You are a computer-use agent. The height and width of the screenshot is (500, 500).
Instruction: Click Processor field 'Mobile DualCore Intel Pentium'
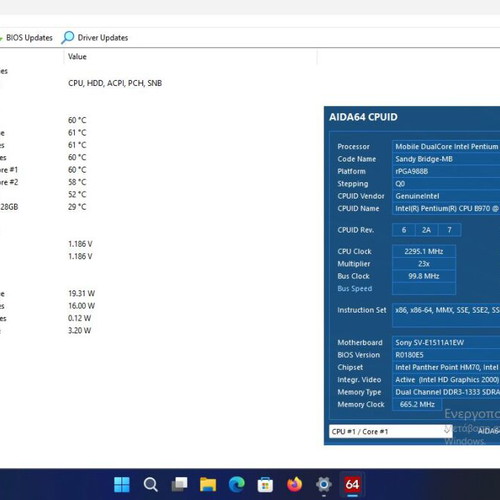click(446, 147)
